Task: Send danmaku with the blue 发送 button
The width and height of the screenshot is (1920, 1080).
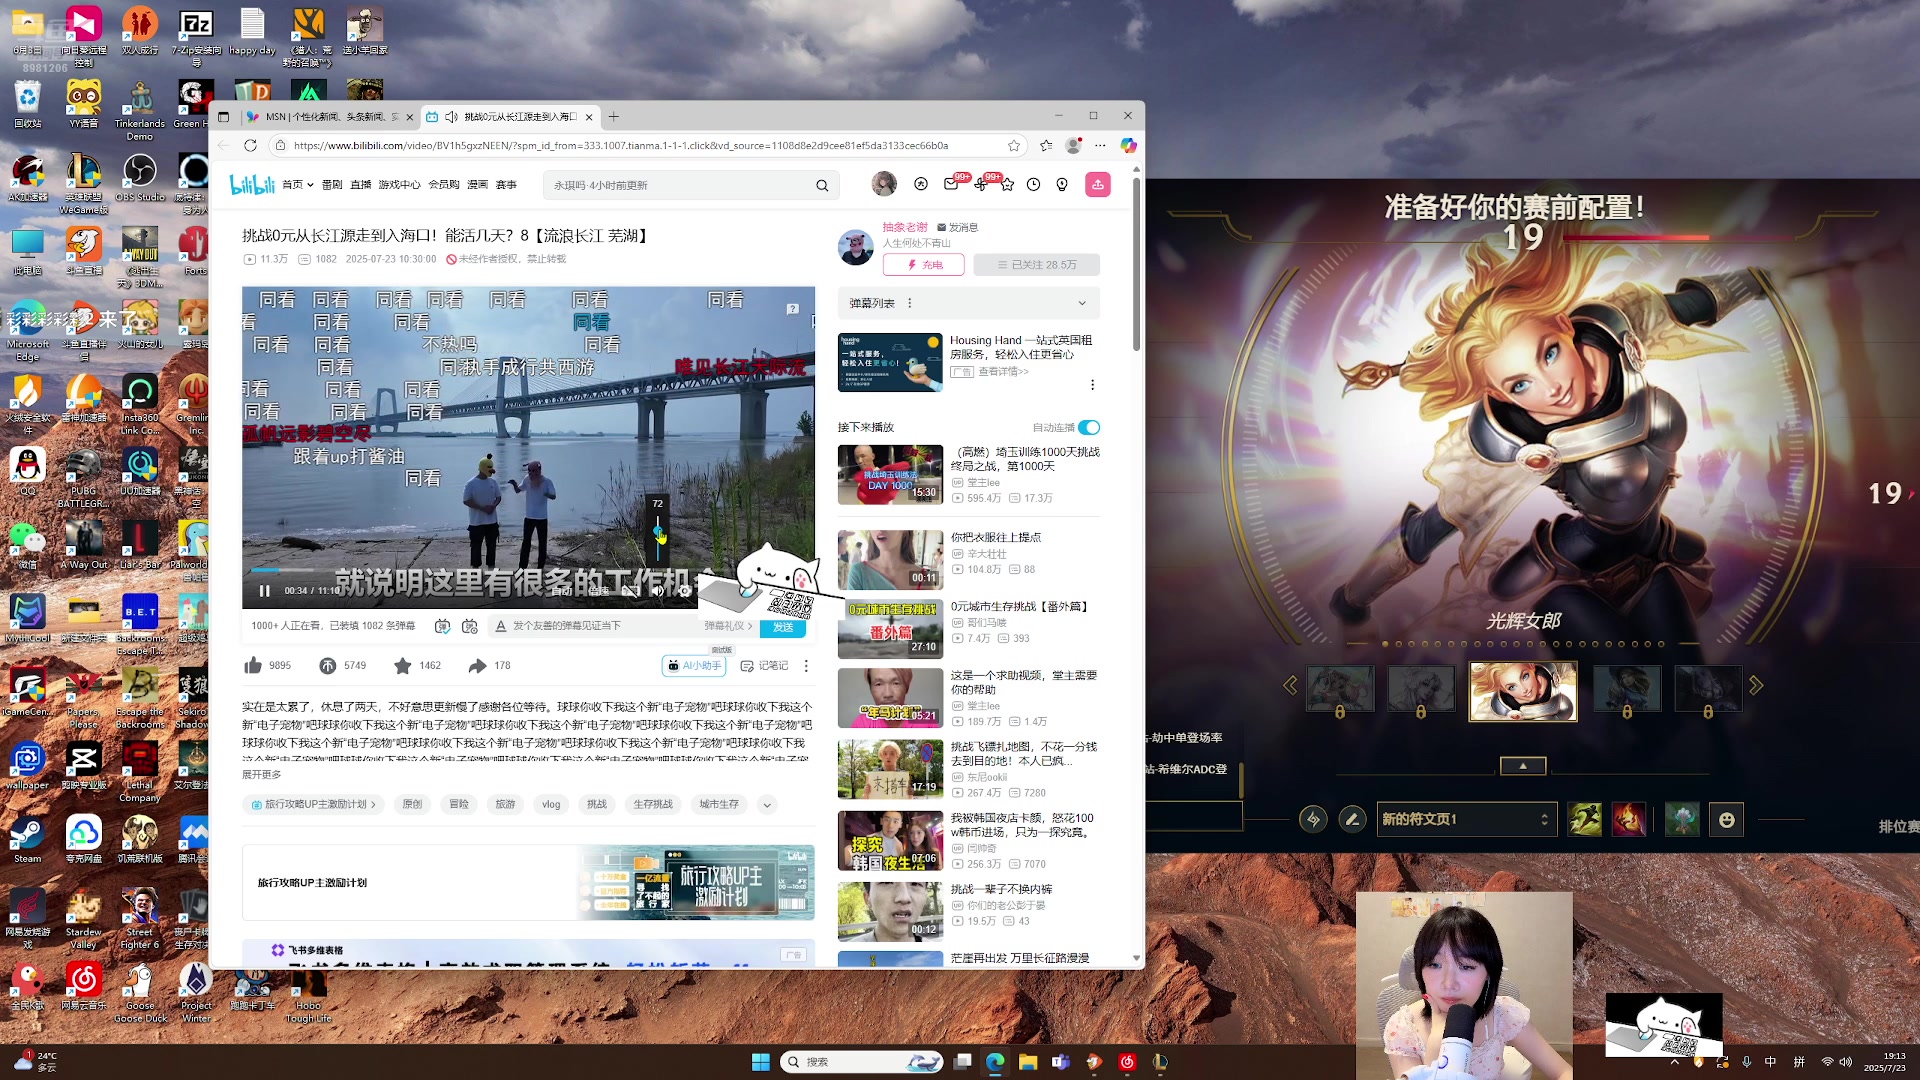Action: pyautogui.click(x=783, y=627)
